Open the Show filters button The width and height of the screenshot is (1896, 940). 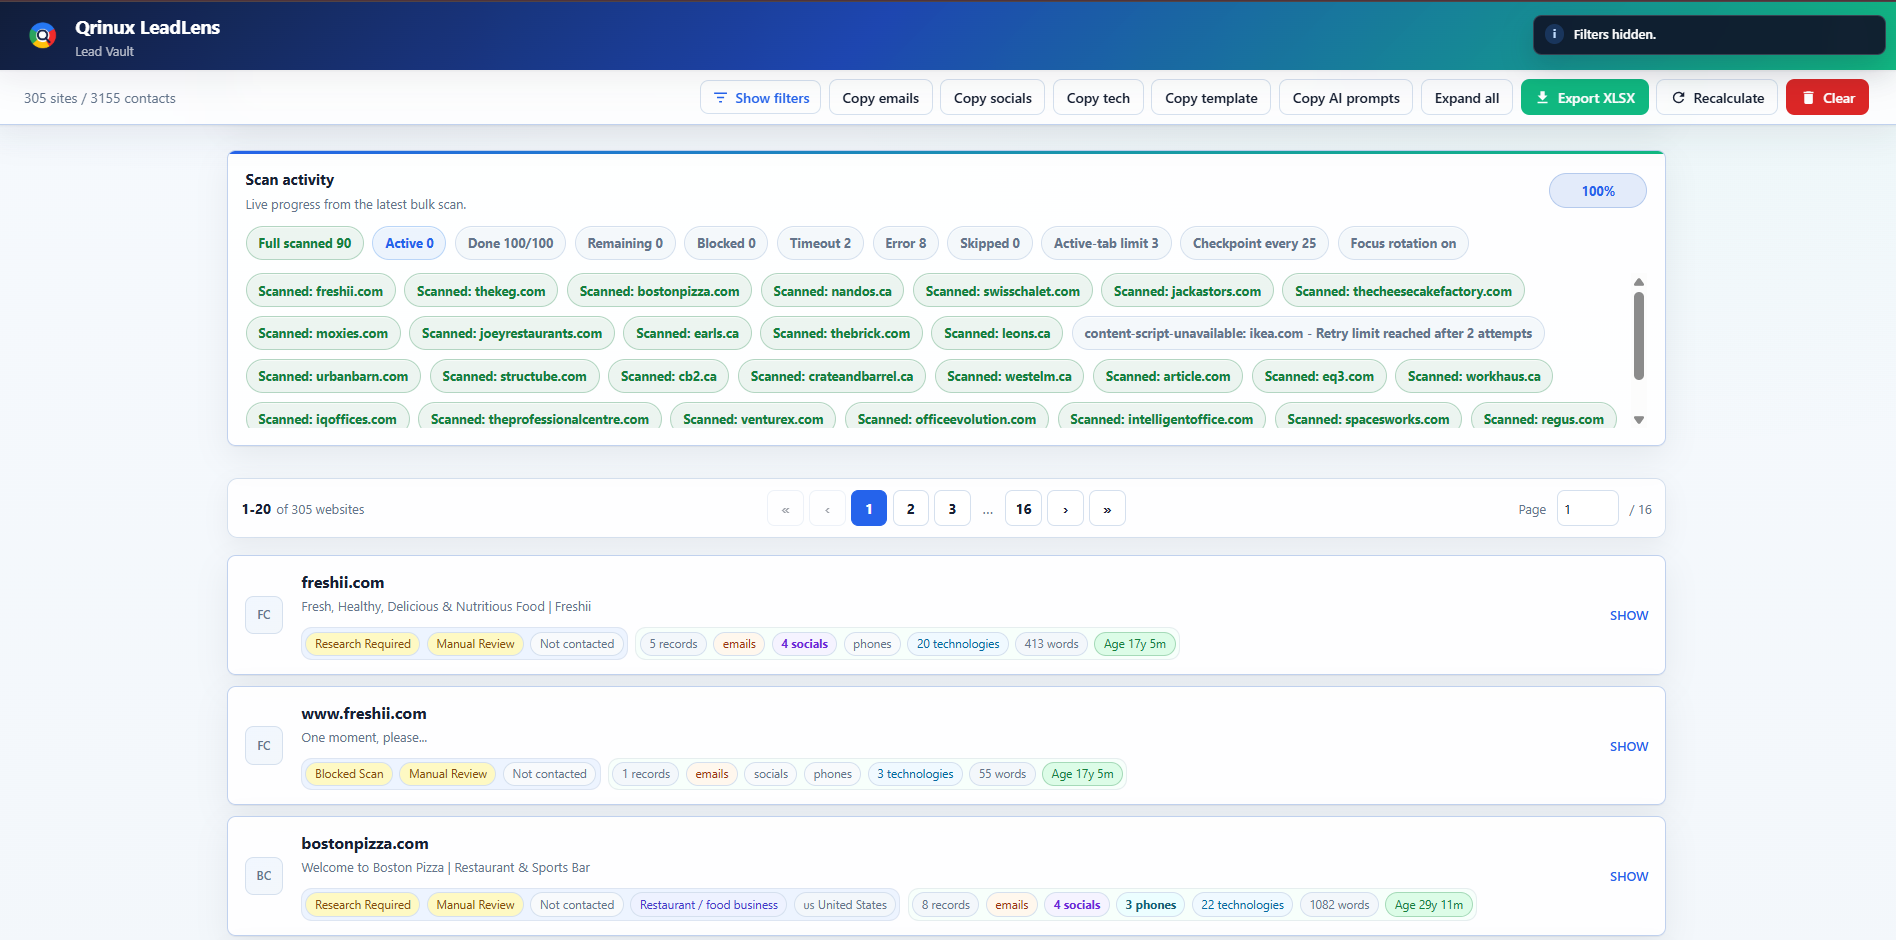tap(761, 98)
